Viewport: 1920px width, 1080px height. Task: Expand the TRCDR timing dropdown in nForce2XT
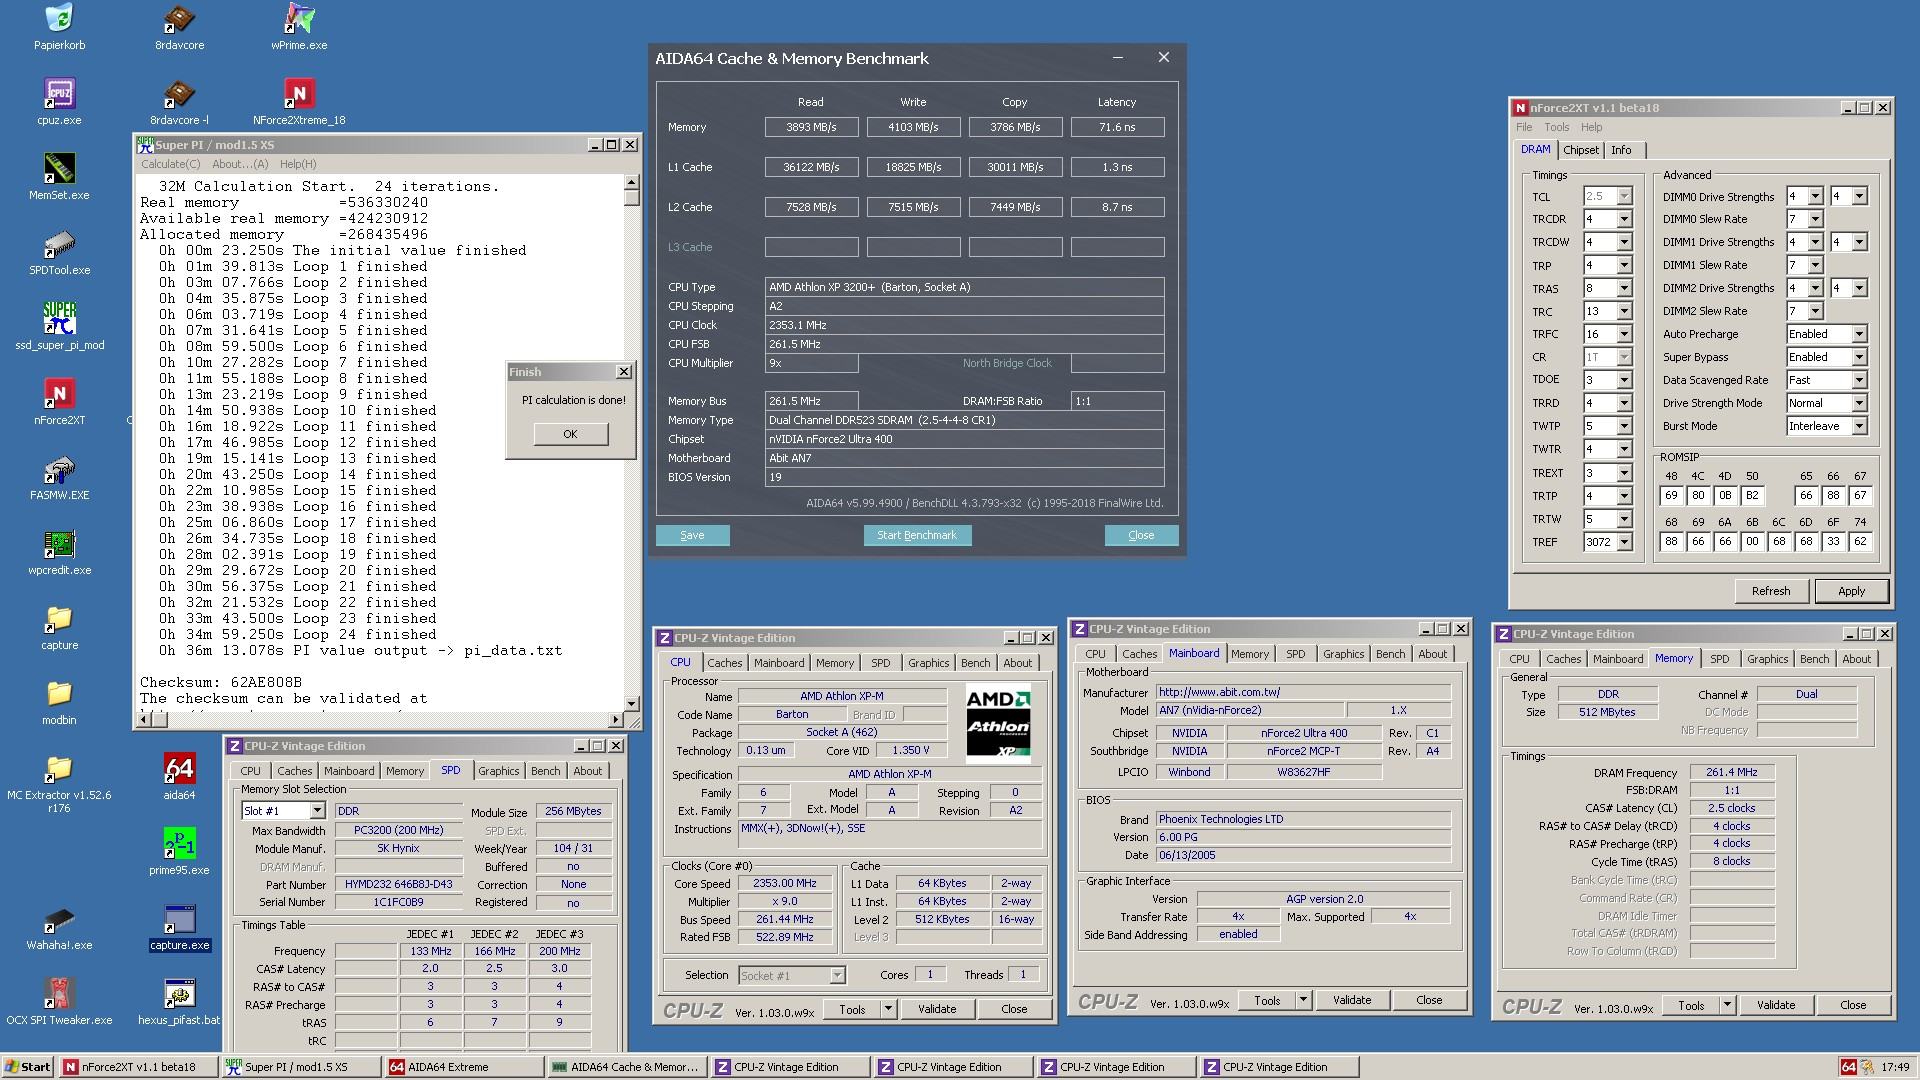[1624, 219]
